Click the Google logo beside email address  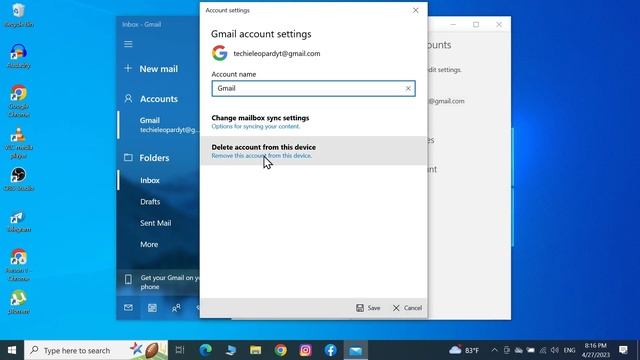[x=220, y=53]
